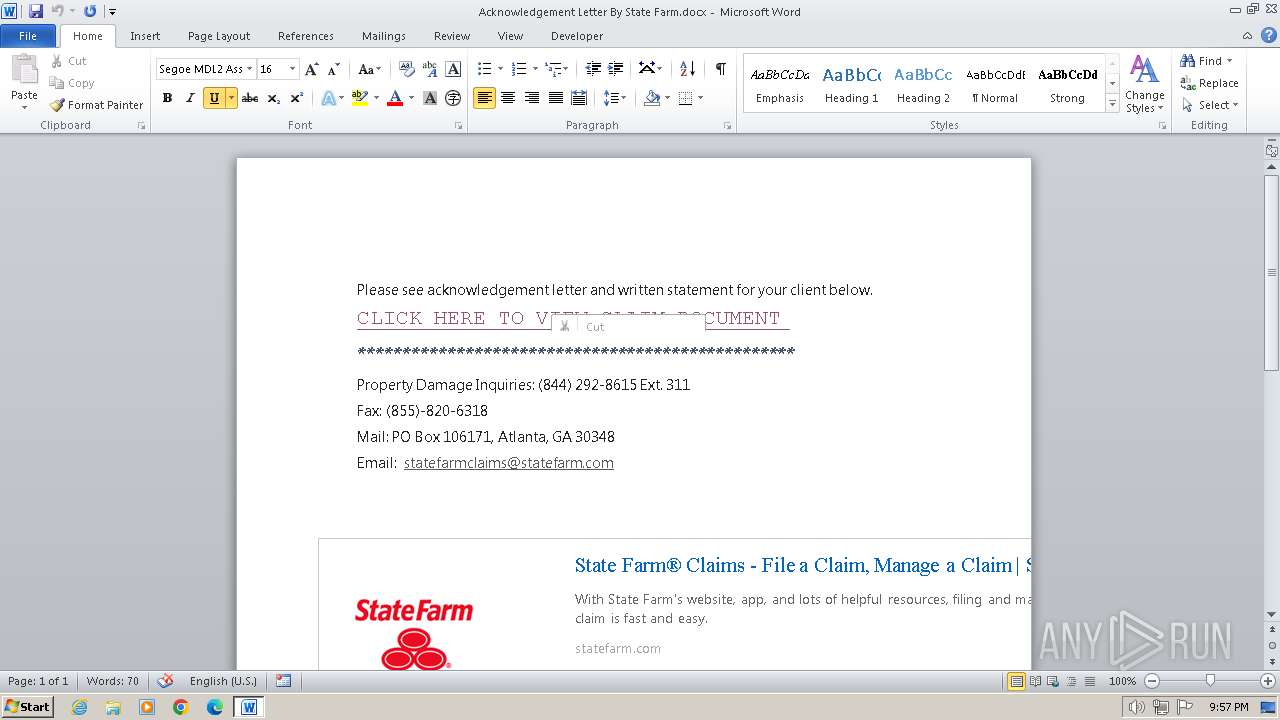Click the zoom slider handle

pos(1210,681)
